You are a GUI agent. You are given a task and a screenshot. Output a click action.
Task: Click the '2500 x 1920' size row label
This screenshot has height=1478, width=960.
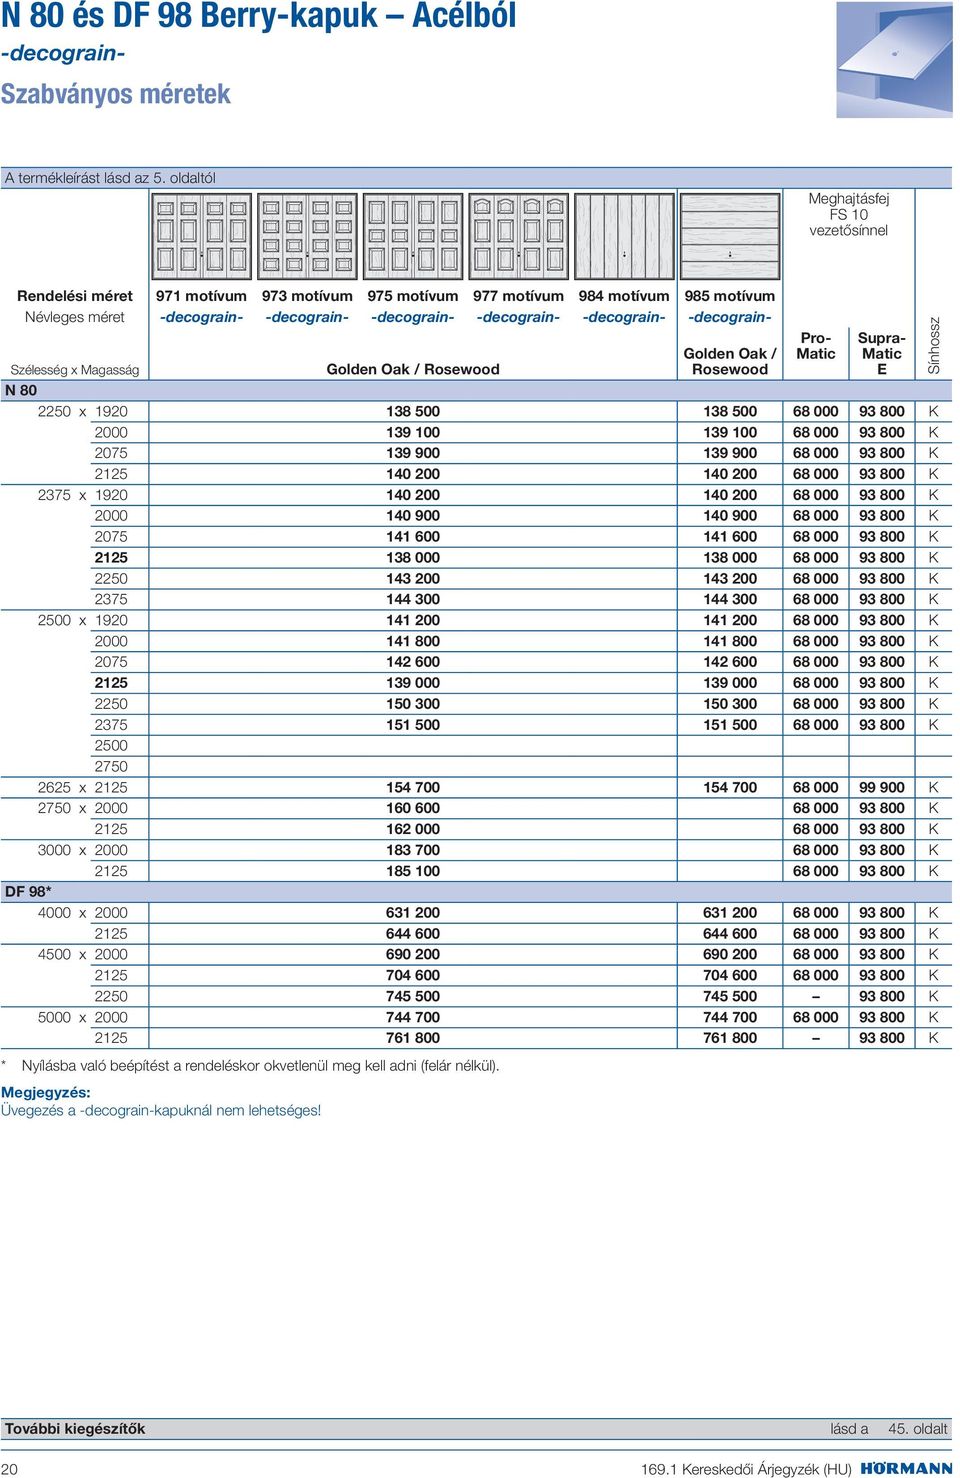[83, 620]
